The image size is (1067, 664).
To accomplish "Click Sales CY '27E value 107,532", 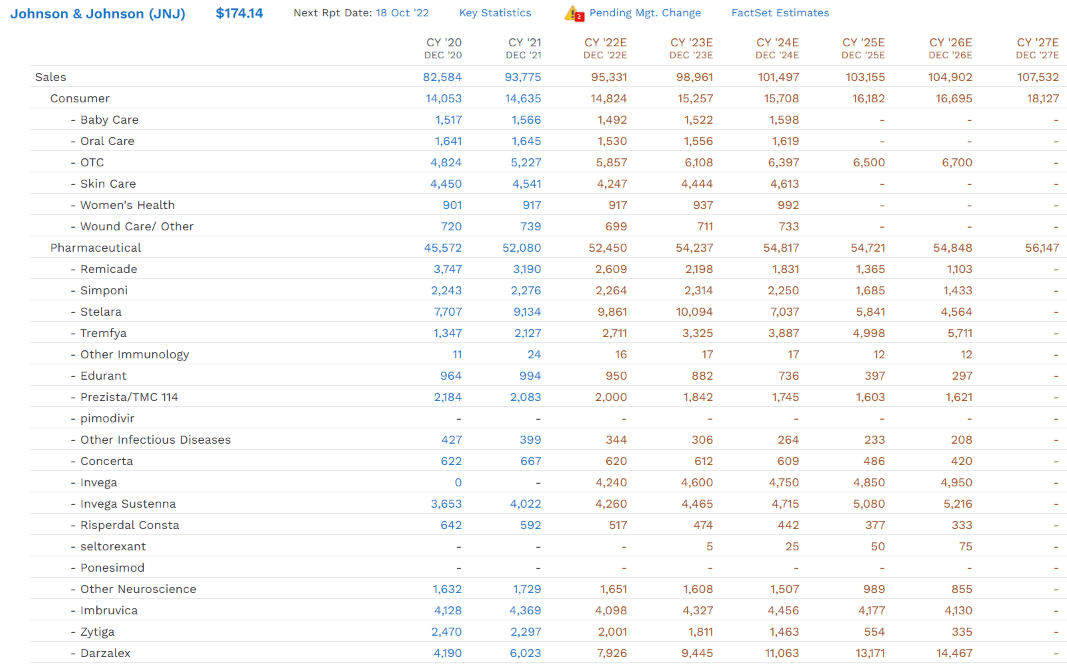I will (1038, 77).
